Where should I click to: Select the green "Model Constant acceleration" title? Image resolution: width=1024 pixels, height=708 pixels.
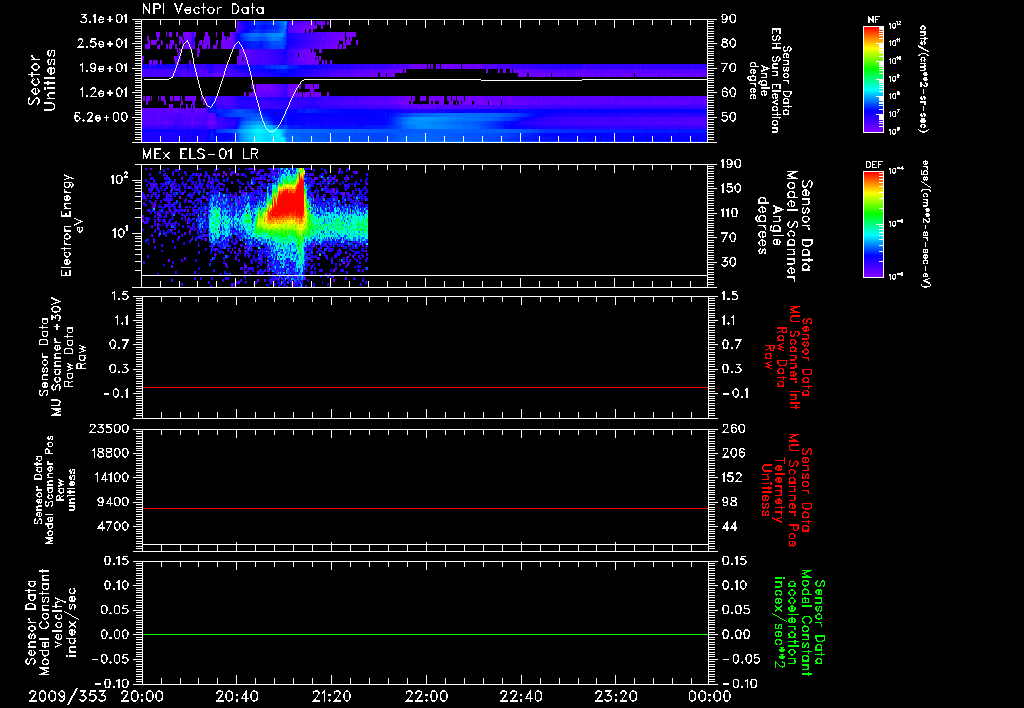coord(798,623)
